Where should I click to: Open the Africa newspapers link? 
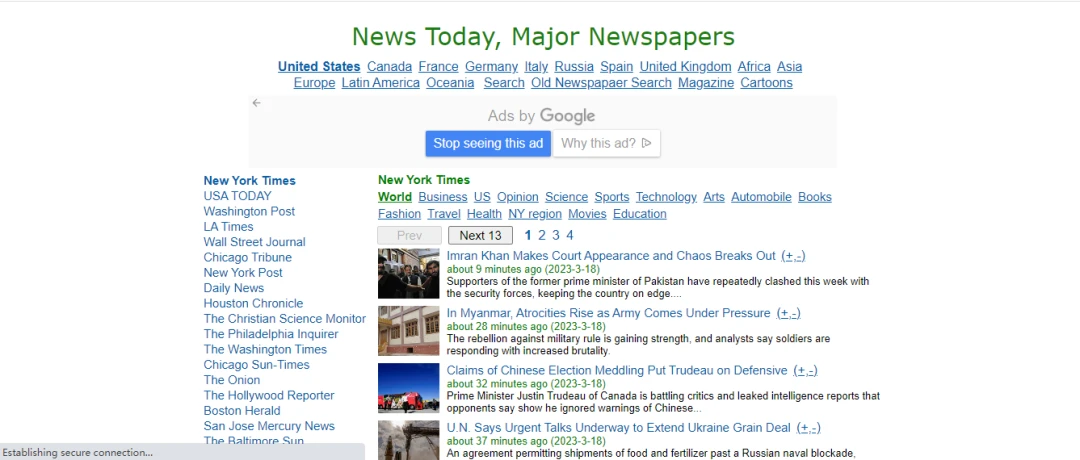[x=754, y=67]
